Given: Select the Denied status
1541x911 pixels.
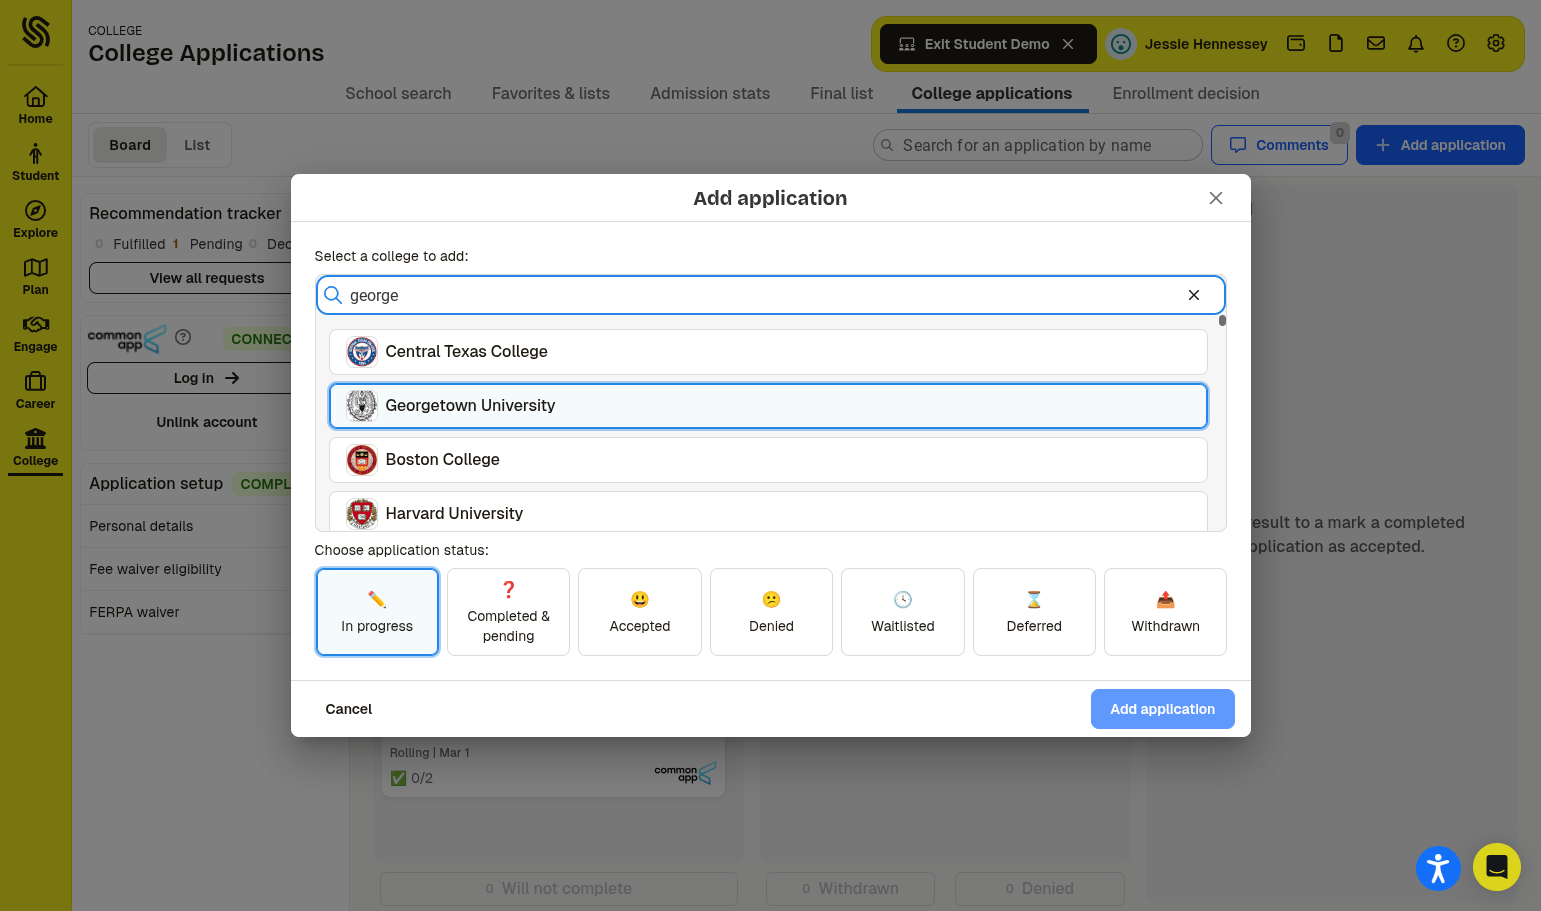Looking at the screenshot, I should pos(771,612).
